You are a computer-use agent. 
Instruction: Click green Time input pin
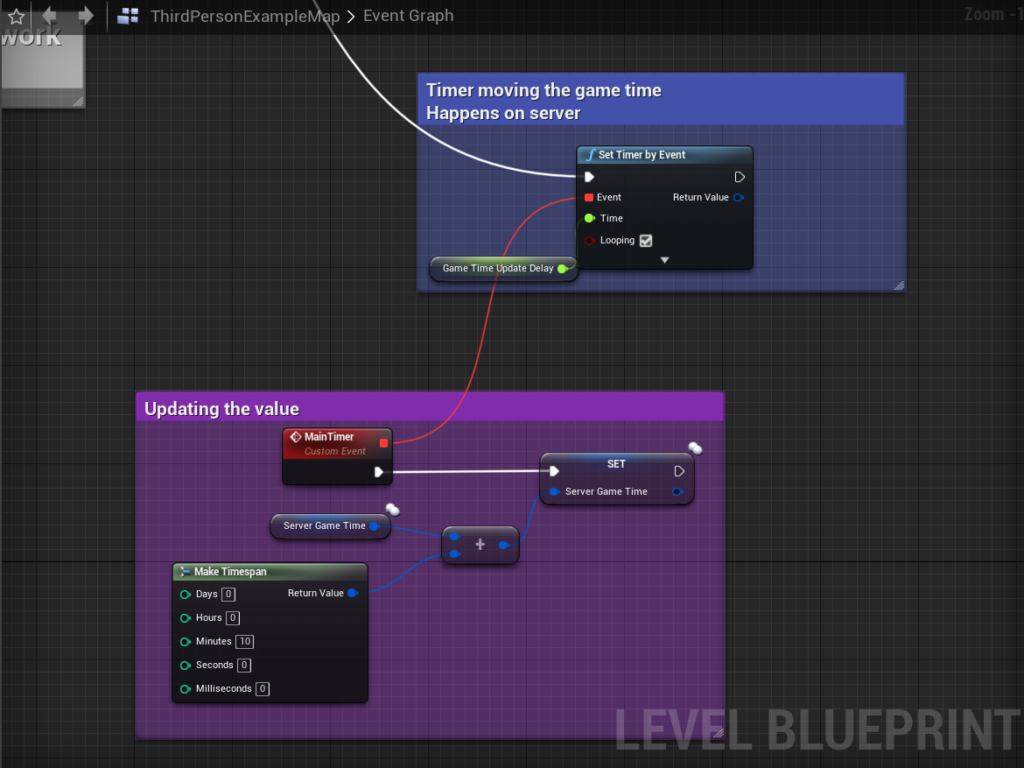tap(590, 218)
